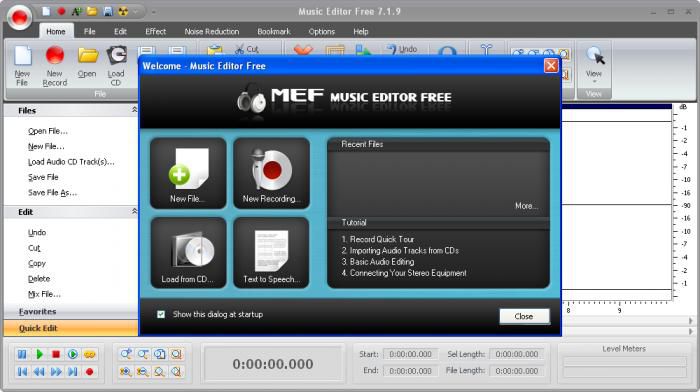Click Load CD in the Home ribbon

tap(116, 66)
